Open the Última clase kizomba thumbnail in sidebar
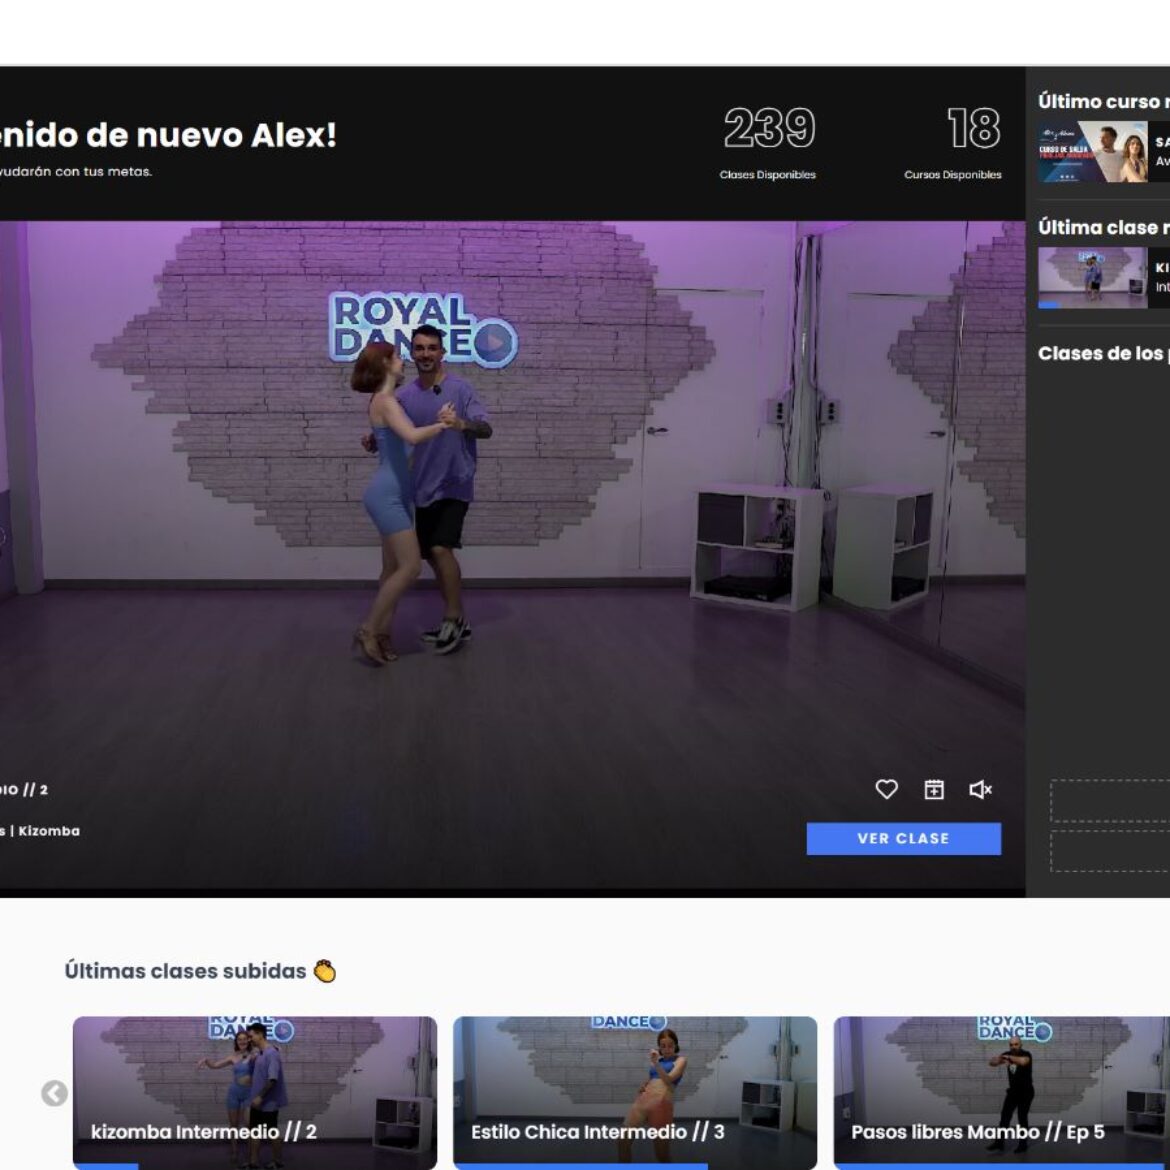Viewport: 1170px width, 1170px height. tap(1092, 278)
